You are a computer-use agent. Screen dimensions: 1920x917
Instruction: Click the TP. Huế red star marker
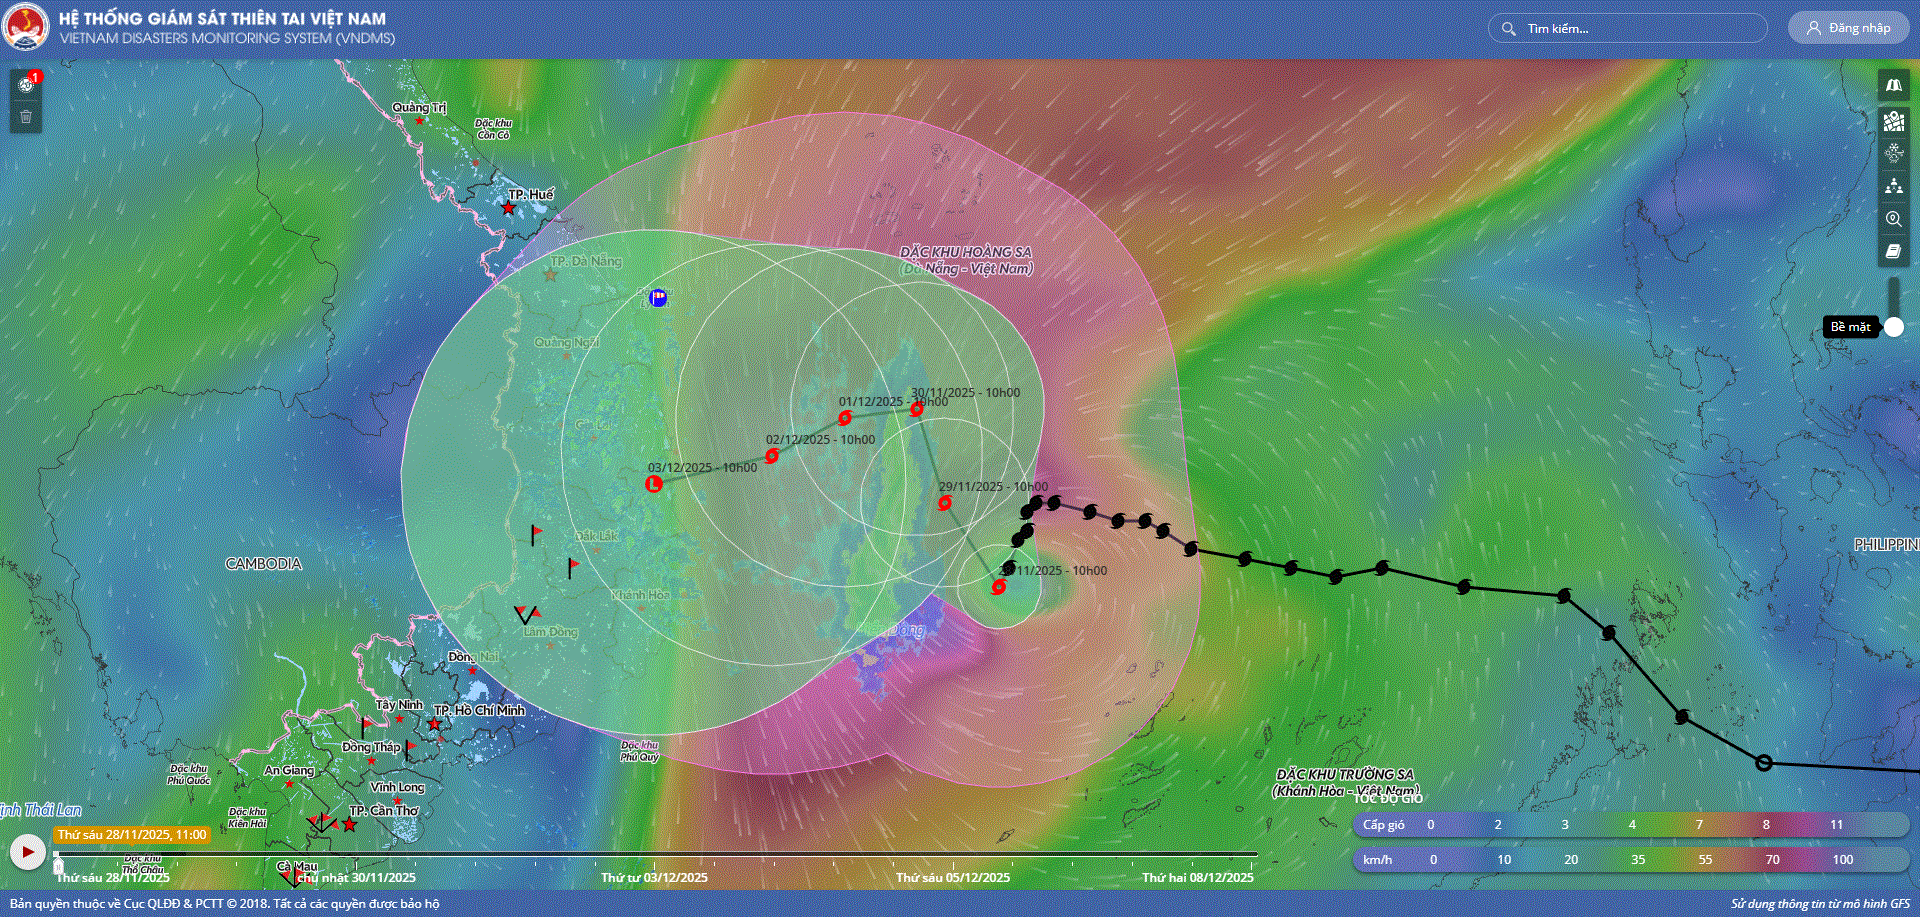[509, 208]
